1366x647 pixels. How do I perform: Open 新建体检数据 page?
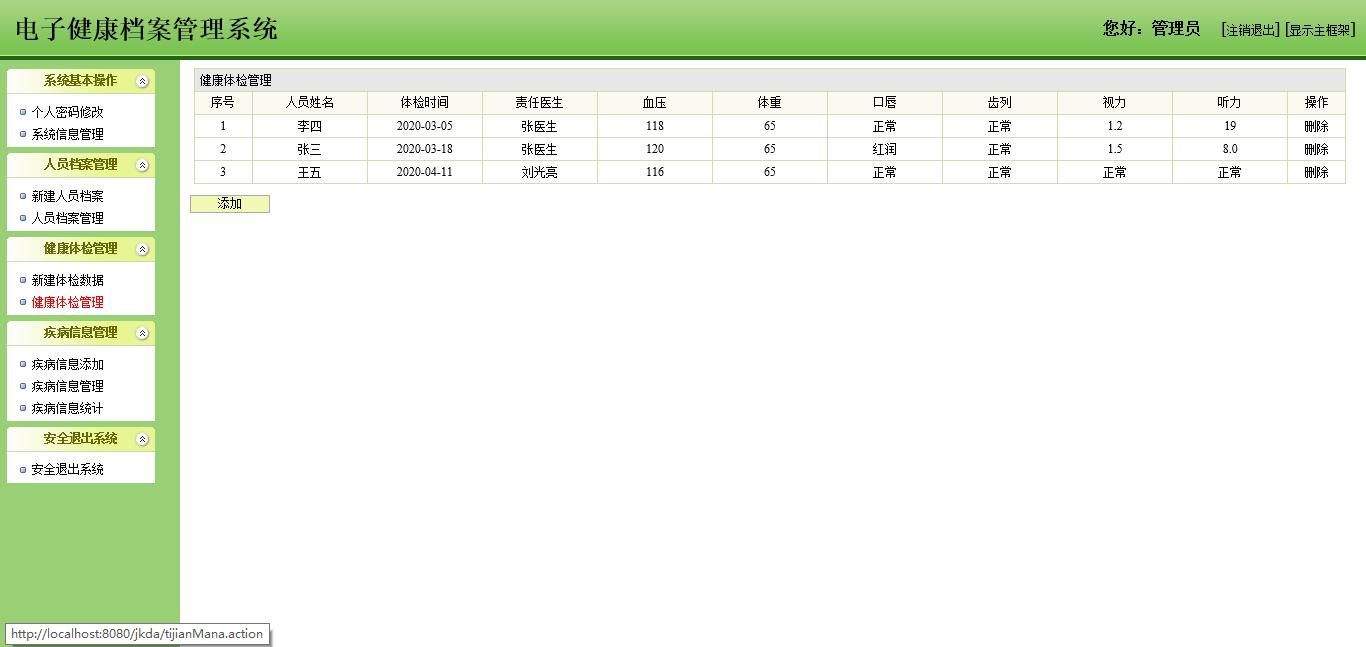67,280
